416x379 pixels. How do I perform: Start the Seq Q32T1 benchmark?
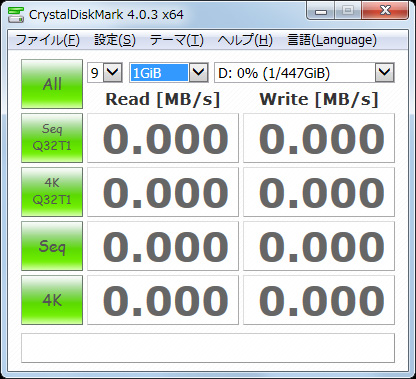pyautogui.click(x=52, y=138)
